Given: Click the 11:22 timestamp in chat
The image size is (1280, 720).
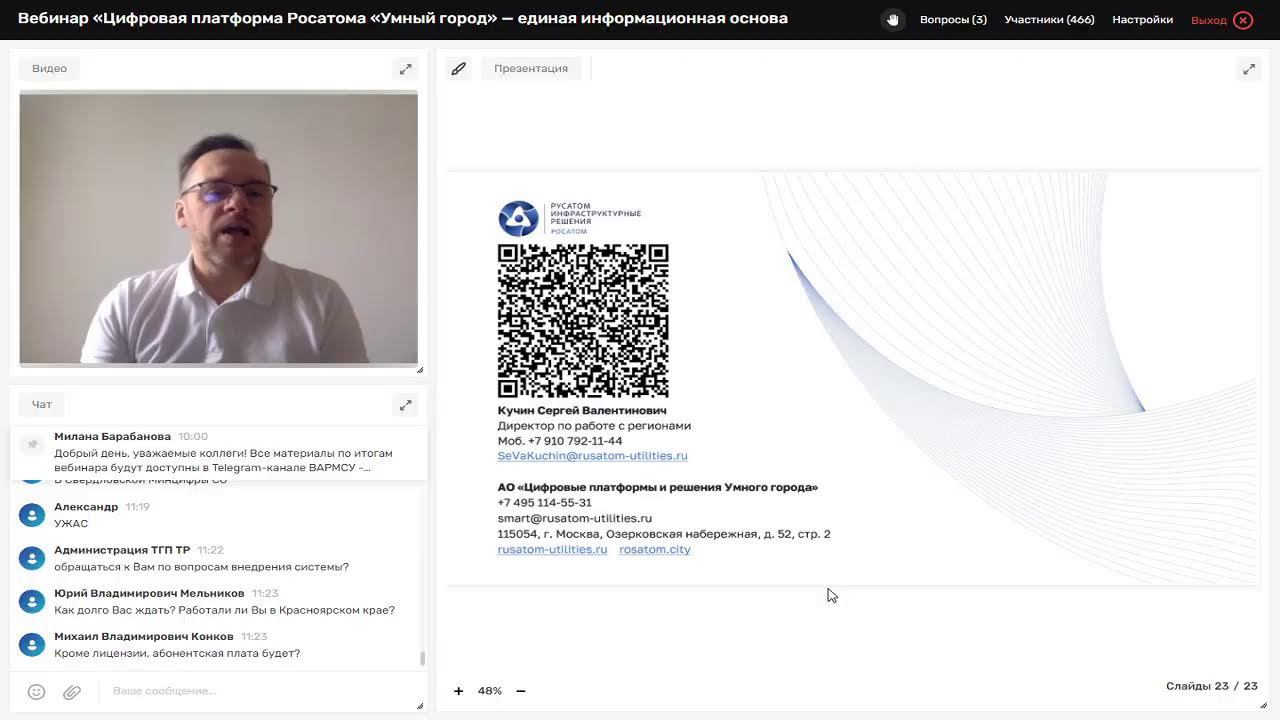Looking at the screenshot, I should click(x=210, y=550).
